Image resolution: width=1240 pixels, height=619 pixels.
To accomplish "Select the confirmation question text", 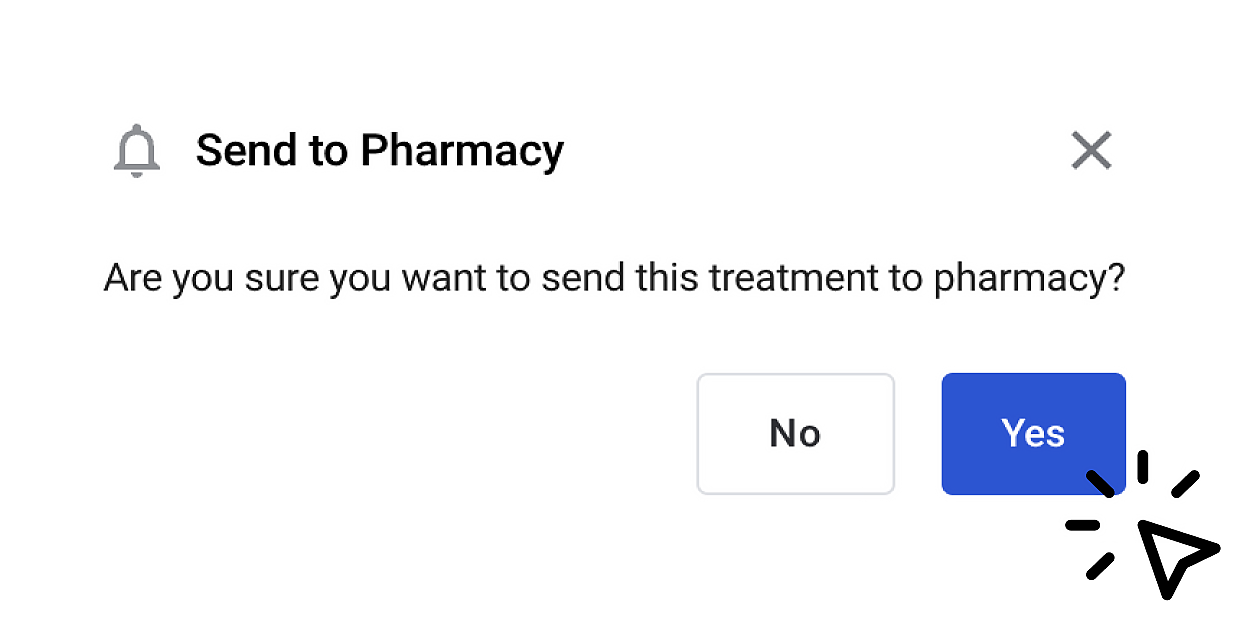I will (x=614, y=277).
